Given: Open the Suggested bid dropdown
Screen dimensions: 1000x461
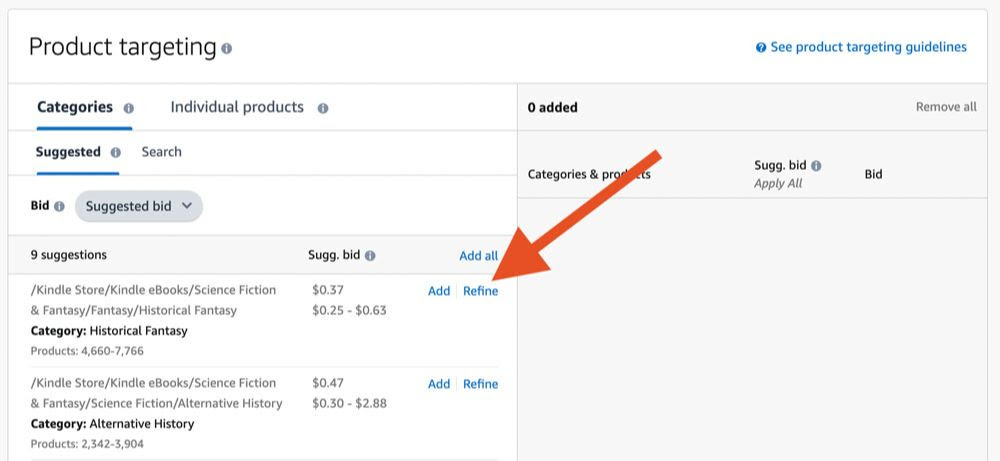Looking at the screenshot, I should tap(138, 206).
